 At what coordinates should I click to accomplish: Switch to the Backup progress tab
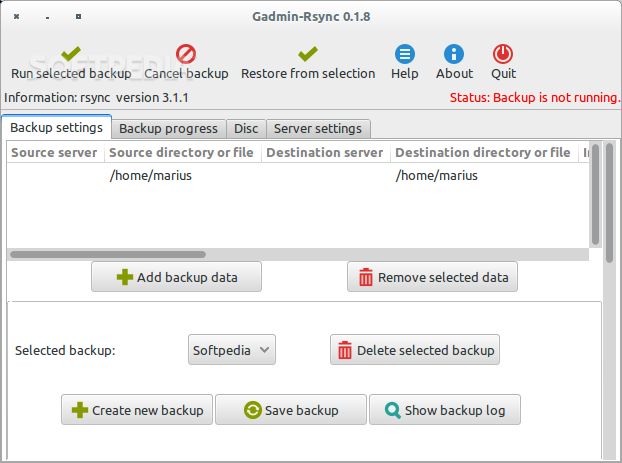pyautogui.click(x=168, y=129)
